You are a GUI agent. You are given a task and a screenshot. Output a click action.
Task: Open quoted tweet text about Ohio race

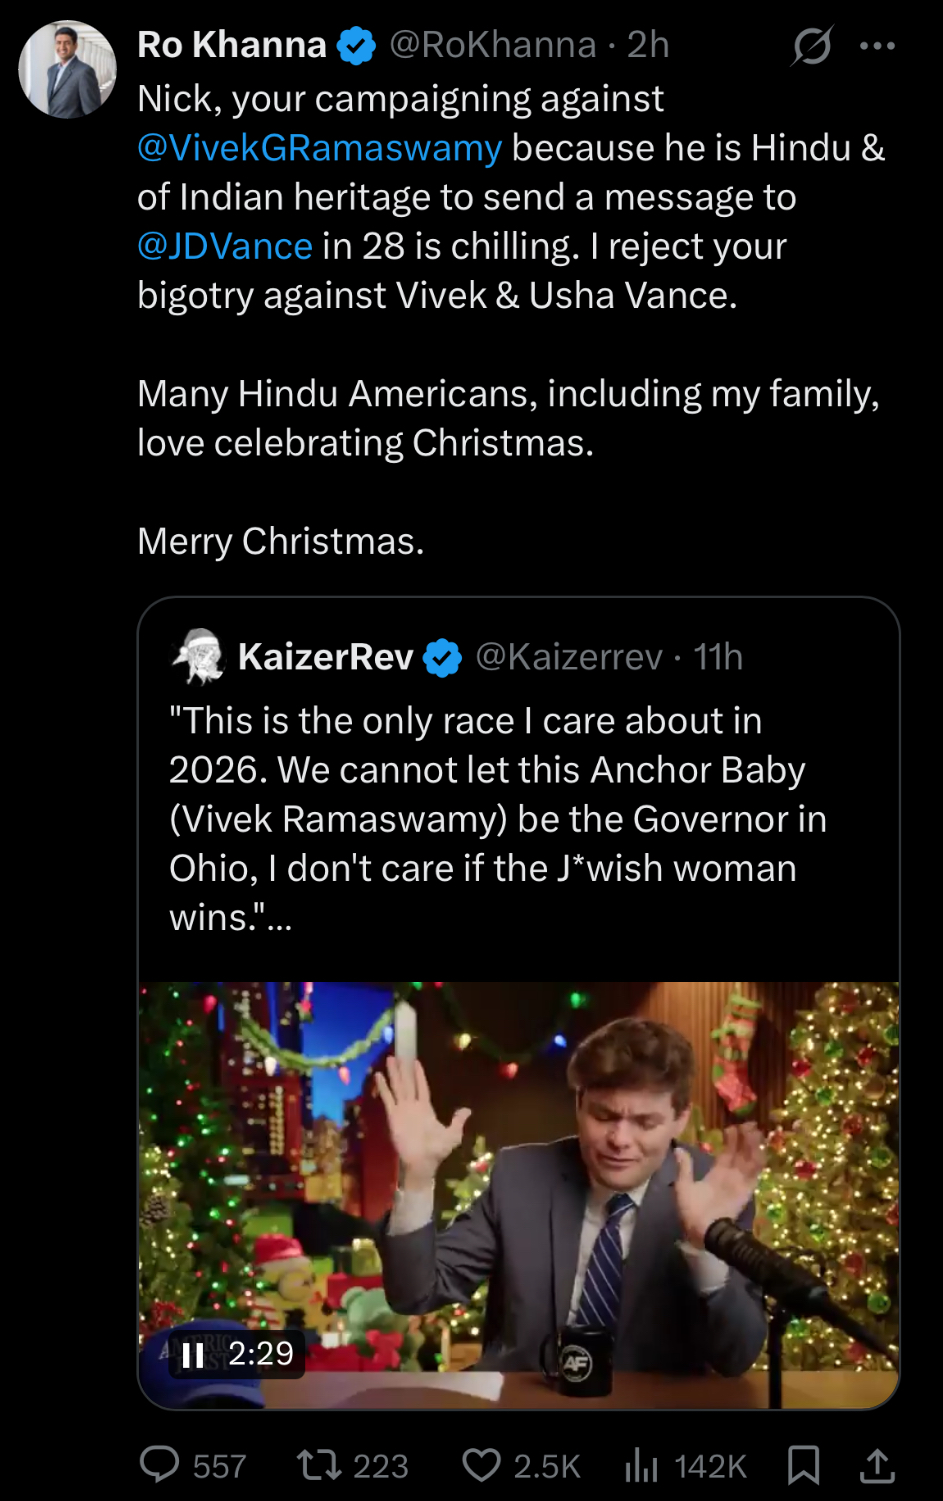tap(497, 818)
